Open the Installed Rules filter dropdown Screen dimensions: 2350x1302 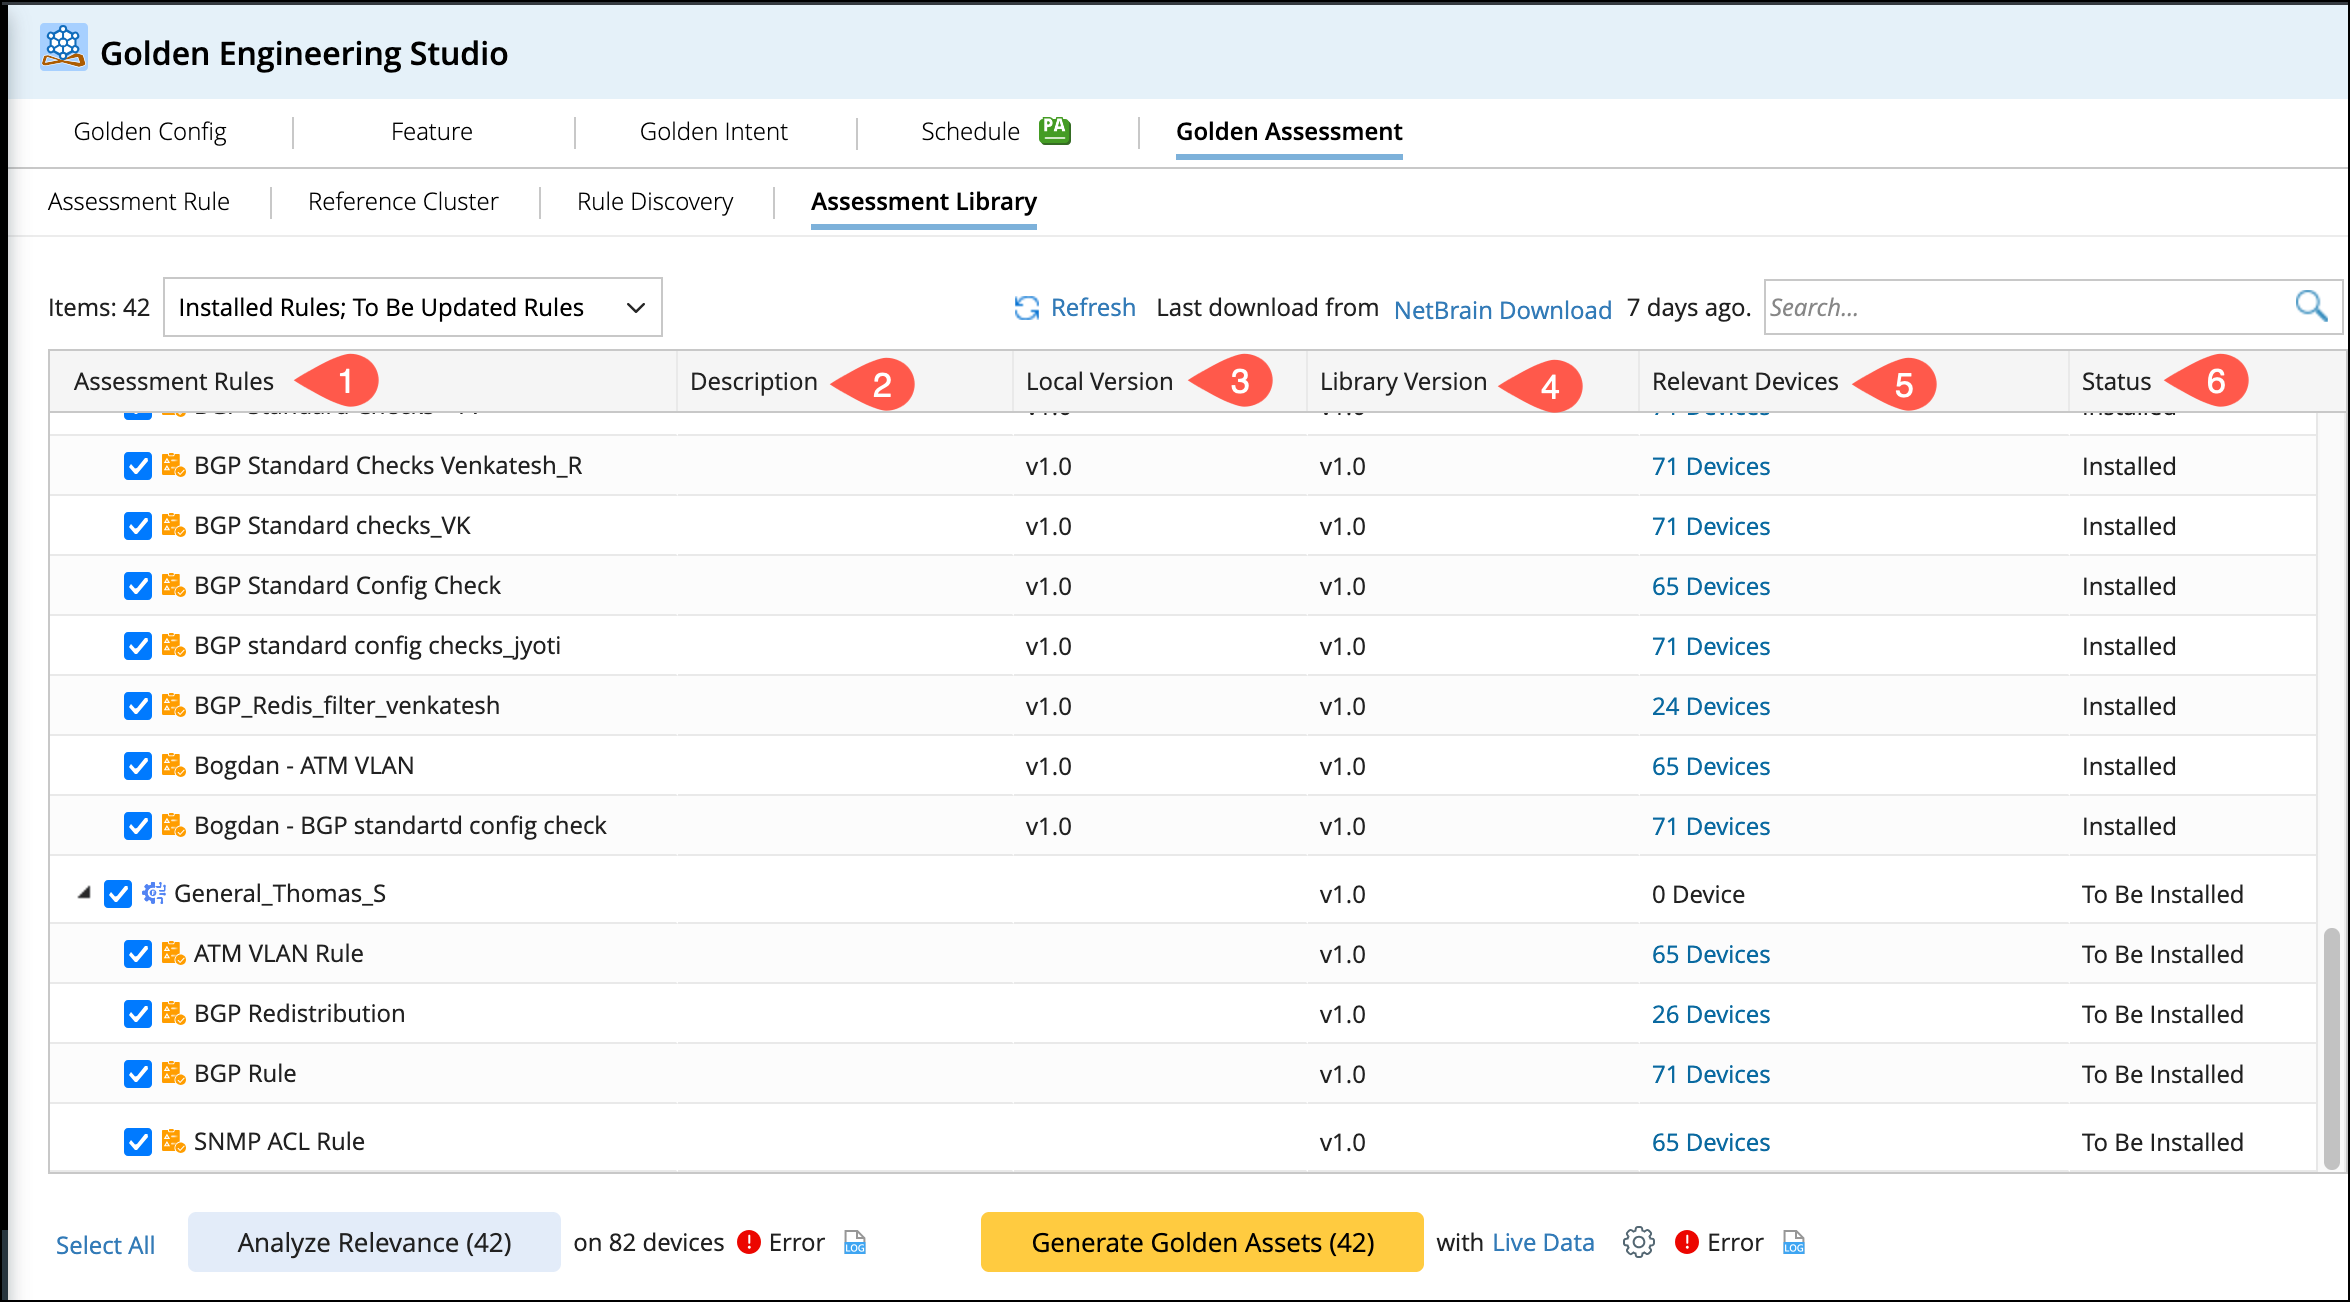point(412,308)
